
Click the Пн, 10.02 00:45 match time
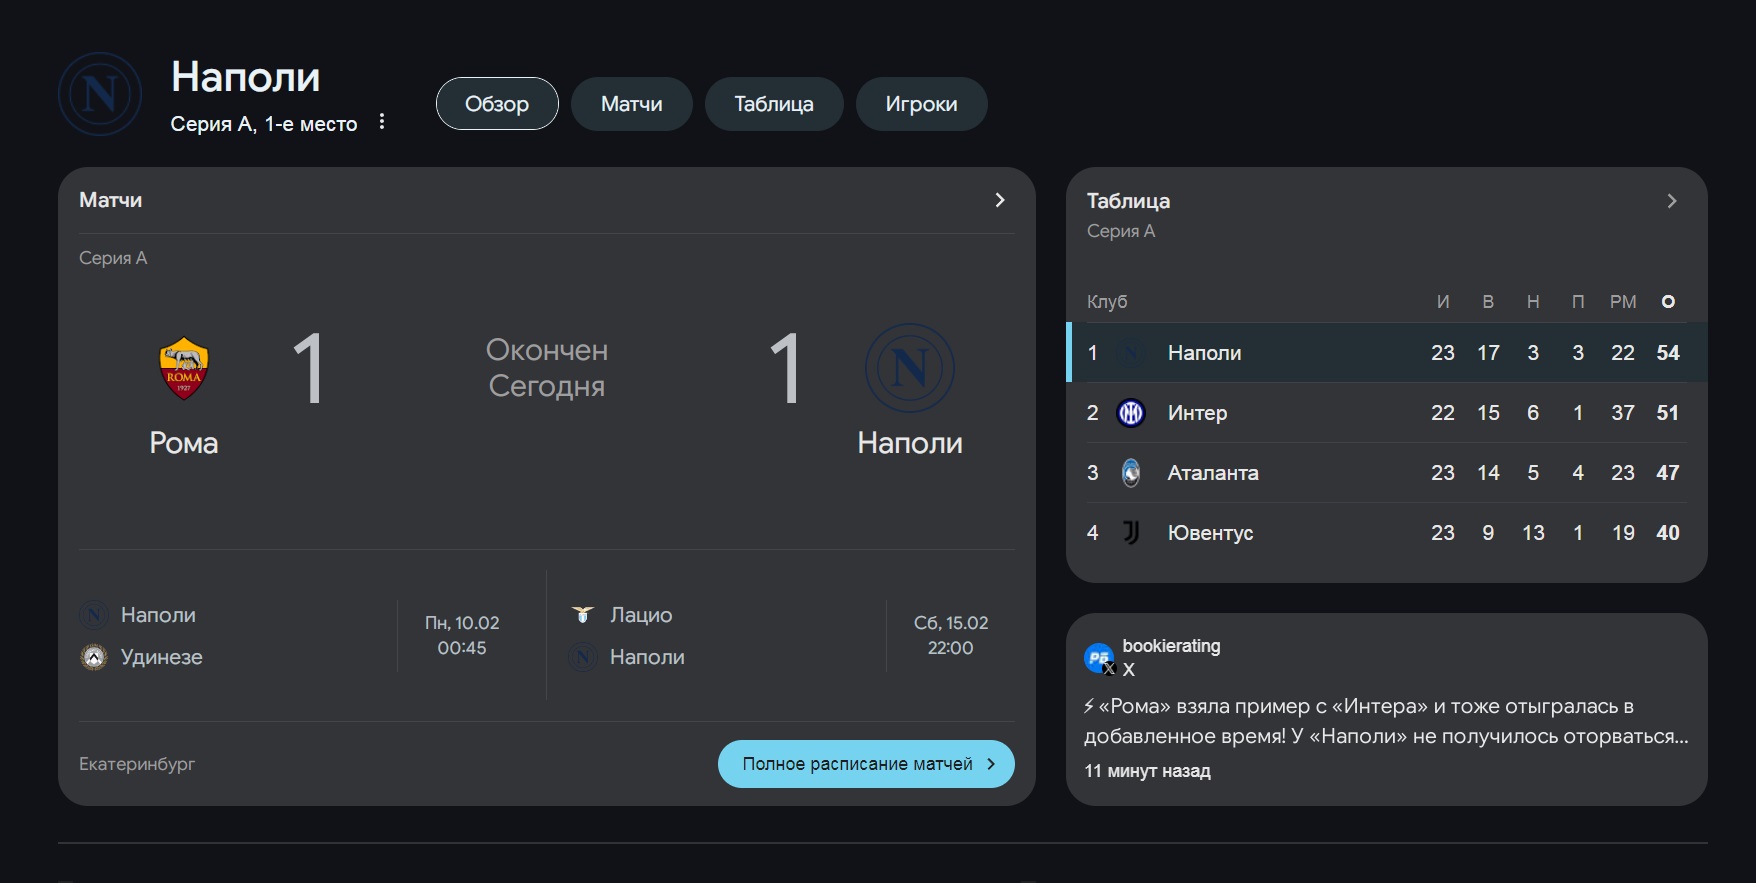(462, 635)
